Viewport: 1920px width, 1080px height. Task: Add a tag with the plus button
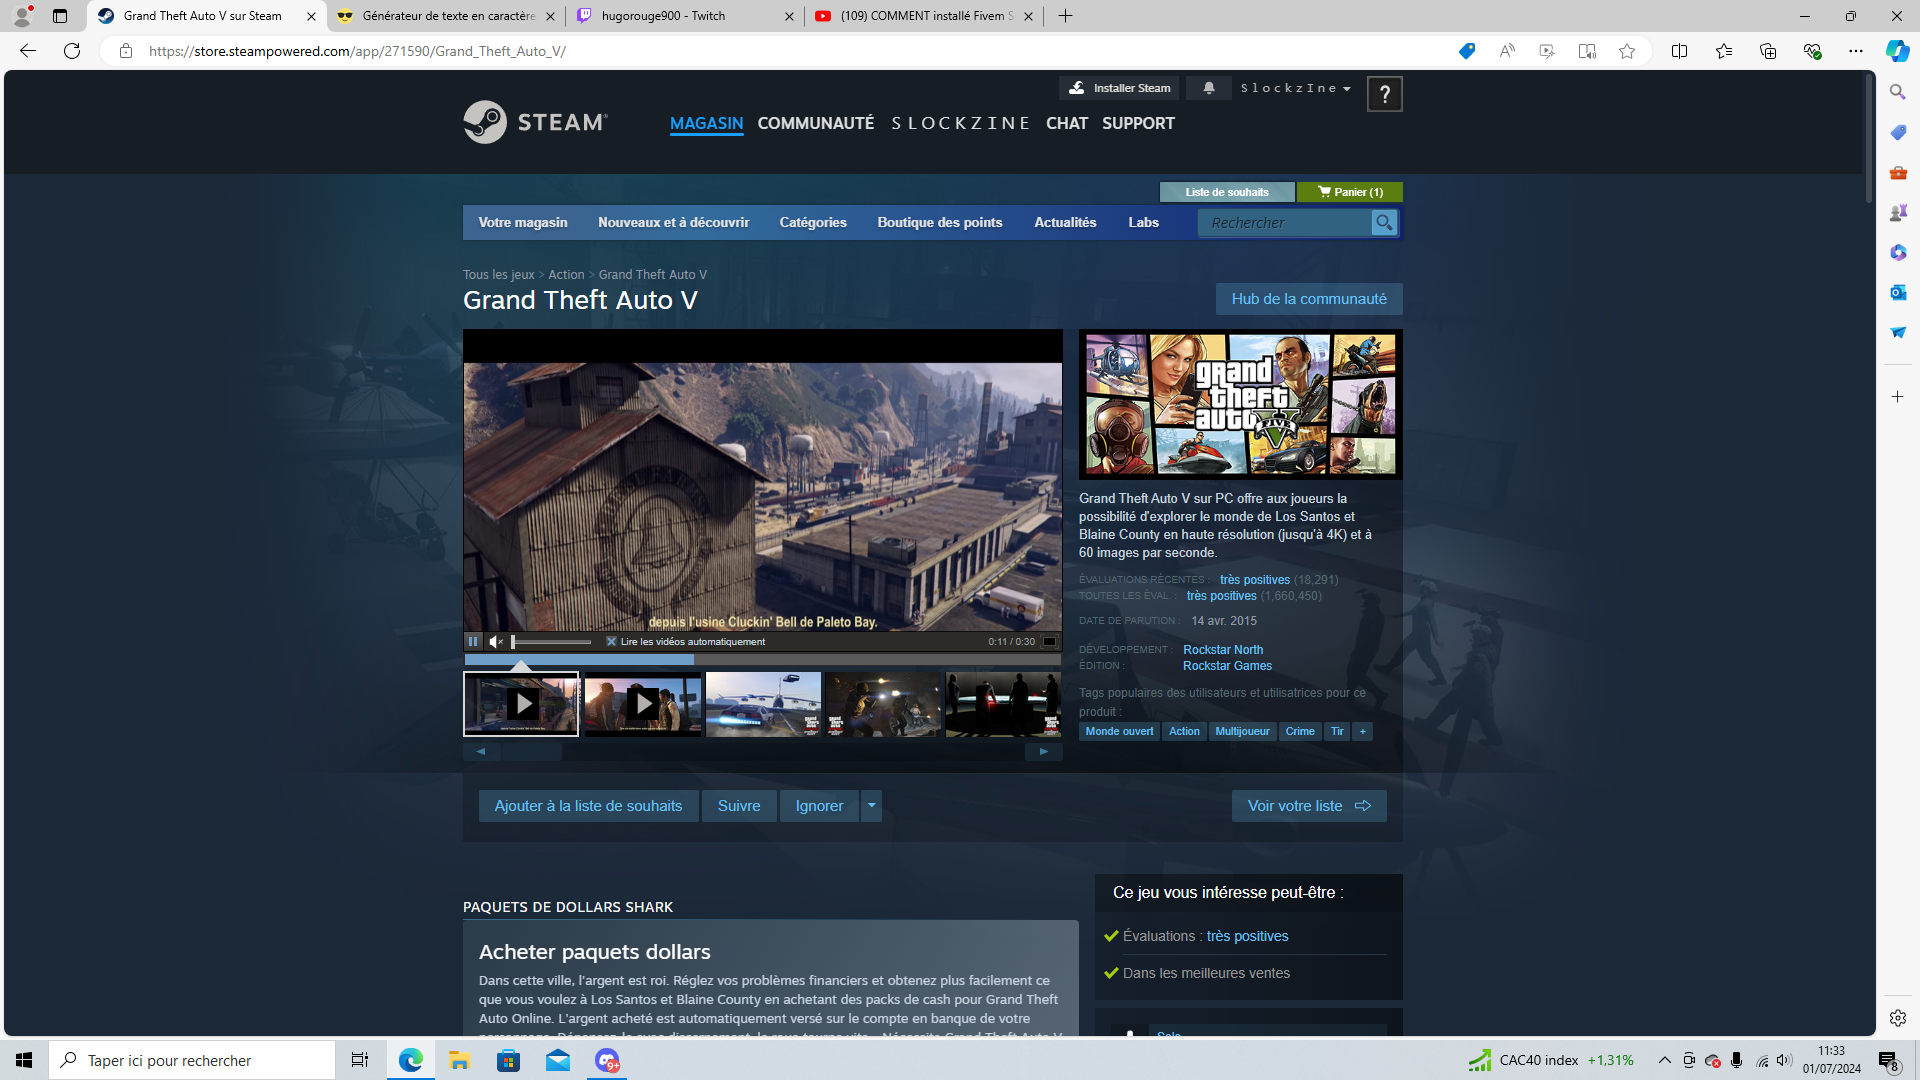(x=1362, y=732)
